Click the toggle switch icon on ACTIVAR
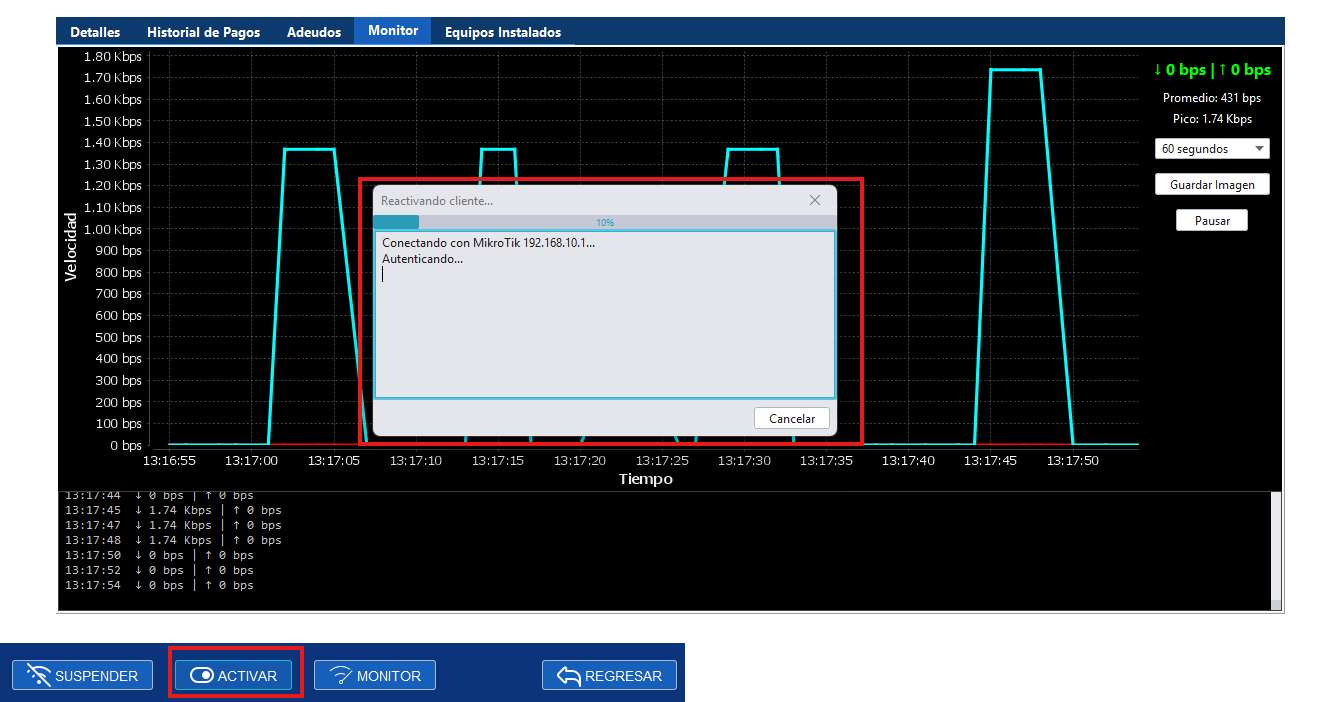Viewport: 1332px width, 702px height. (201, 676)
